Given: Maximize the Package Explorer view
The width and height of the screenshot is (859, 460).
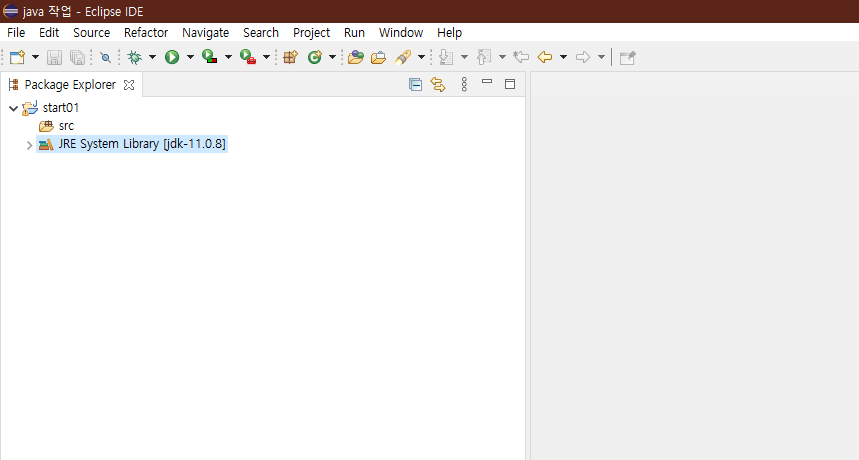Looking at the screenshot, I should pos(510,84).
